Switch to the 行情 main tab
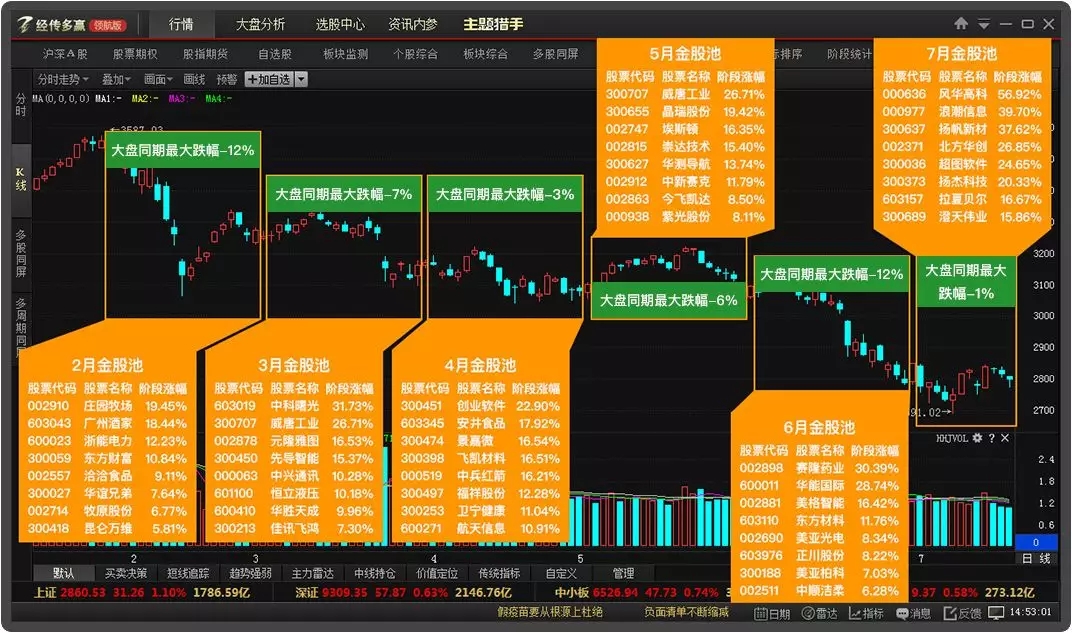1072x633 pixels. [181, 25]
